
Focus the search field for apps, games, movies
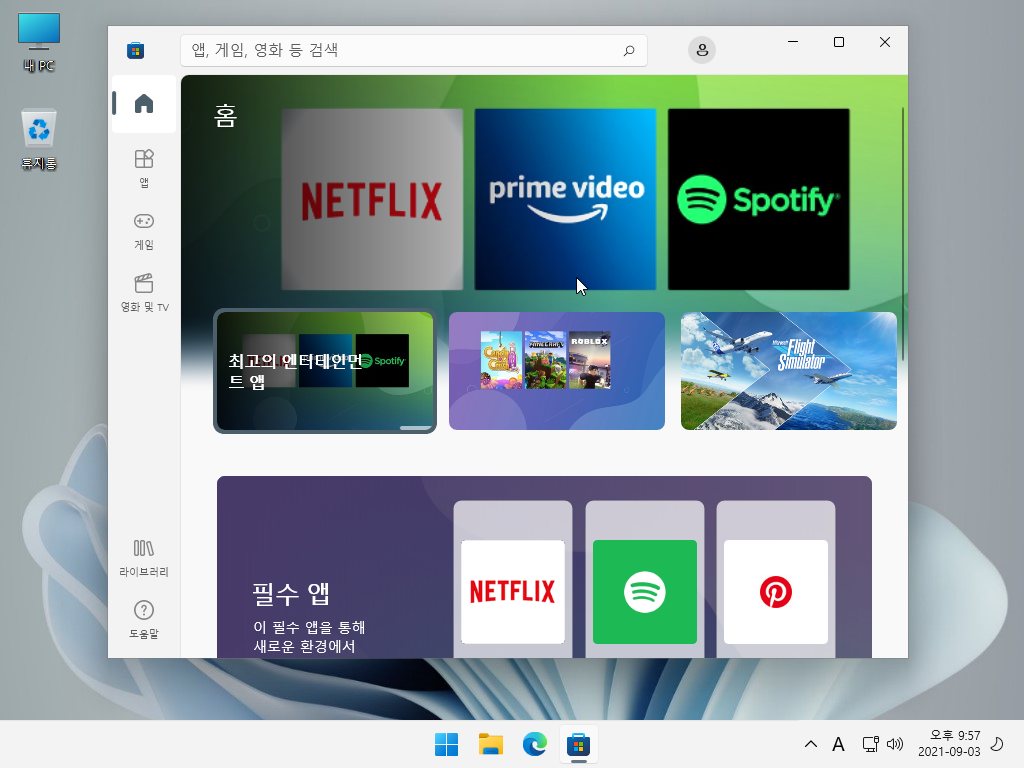413,50
